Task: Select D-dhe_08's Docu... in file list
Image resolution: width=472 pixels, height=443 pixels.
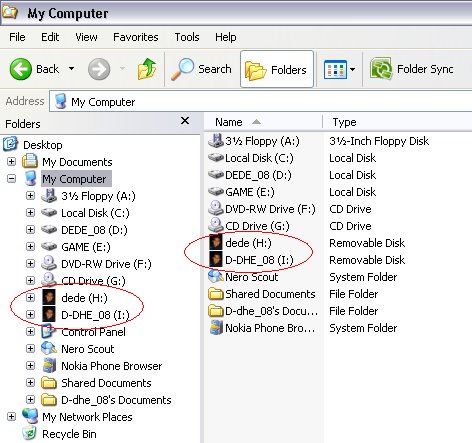Action: click(x=271, y=311)
